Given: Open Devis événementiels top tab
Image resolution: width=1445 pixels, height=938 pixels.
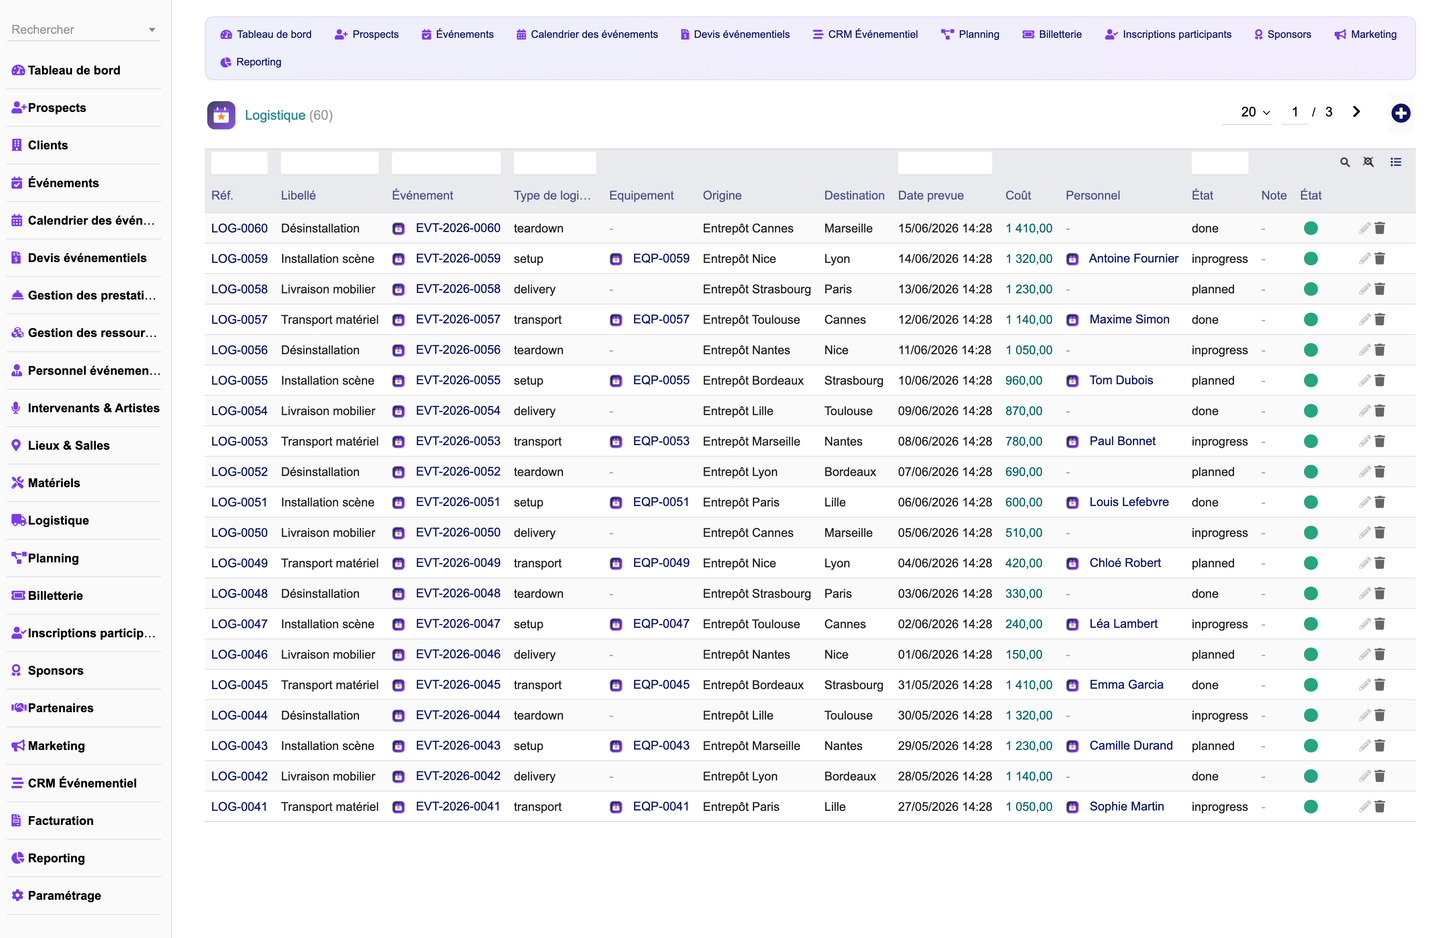Looking at the screenshot, I should 735,34.
